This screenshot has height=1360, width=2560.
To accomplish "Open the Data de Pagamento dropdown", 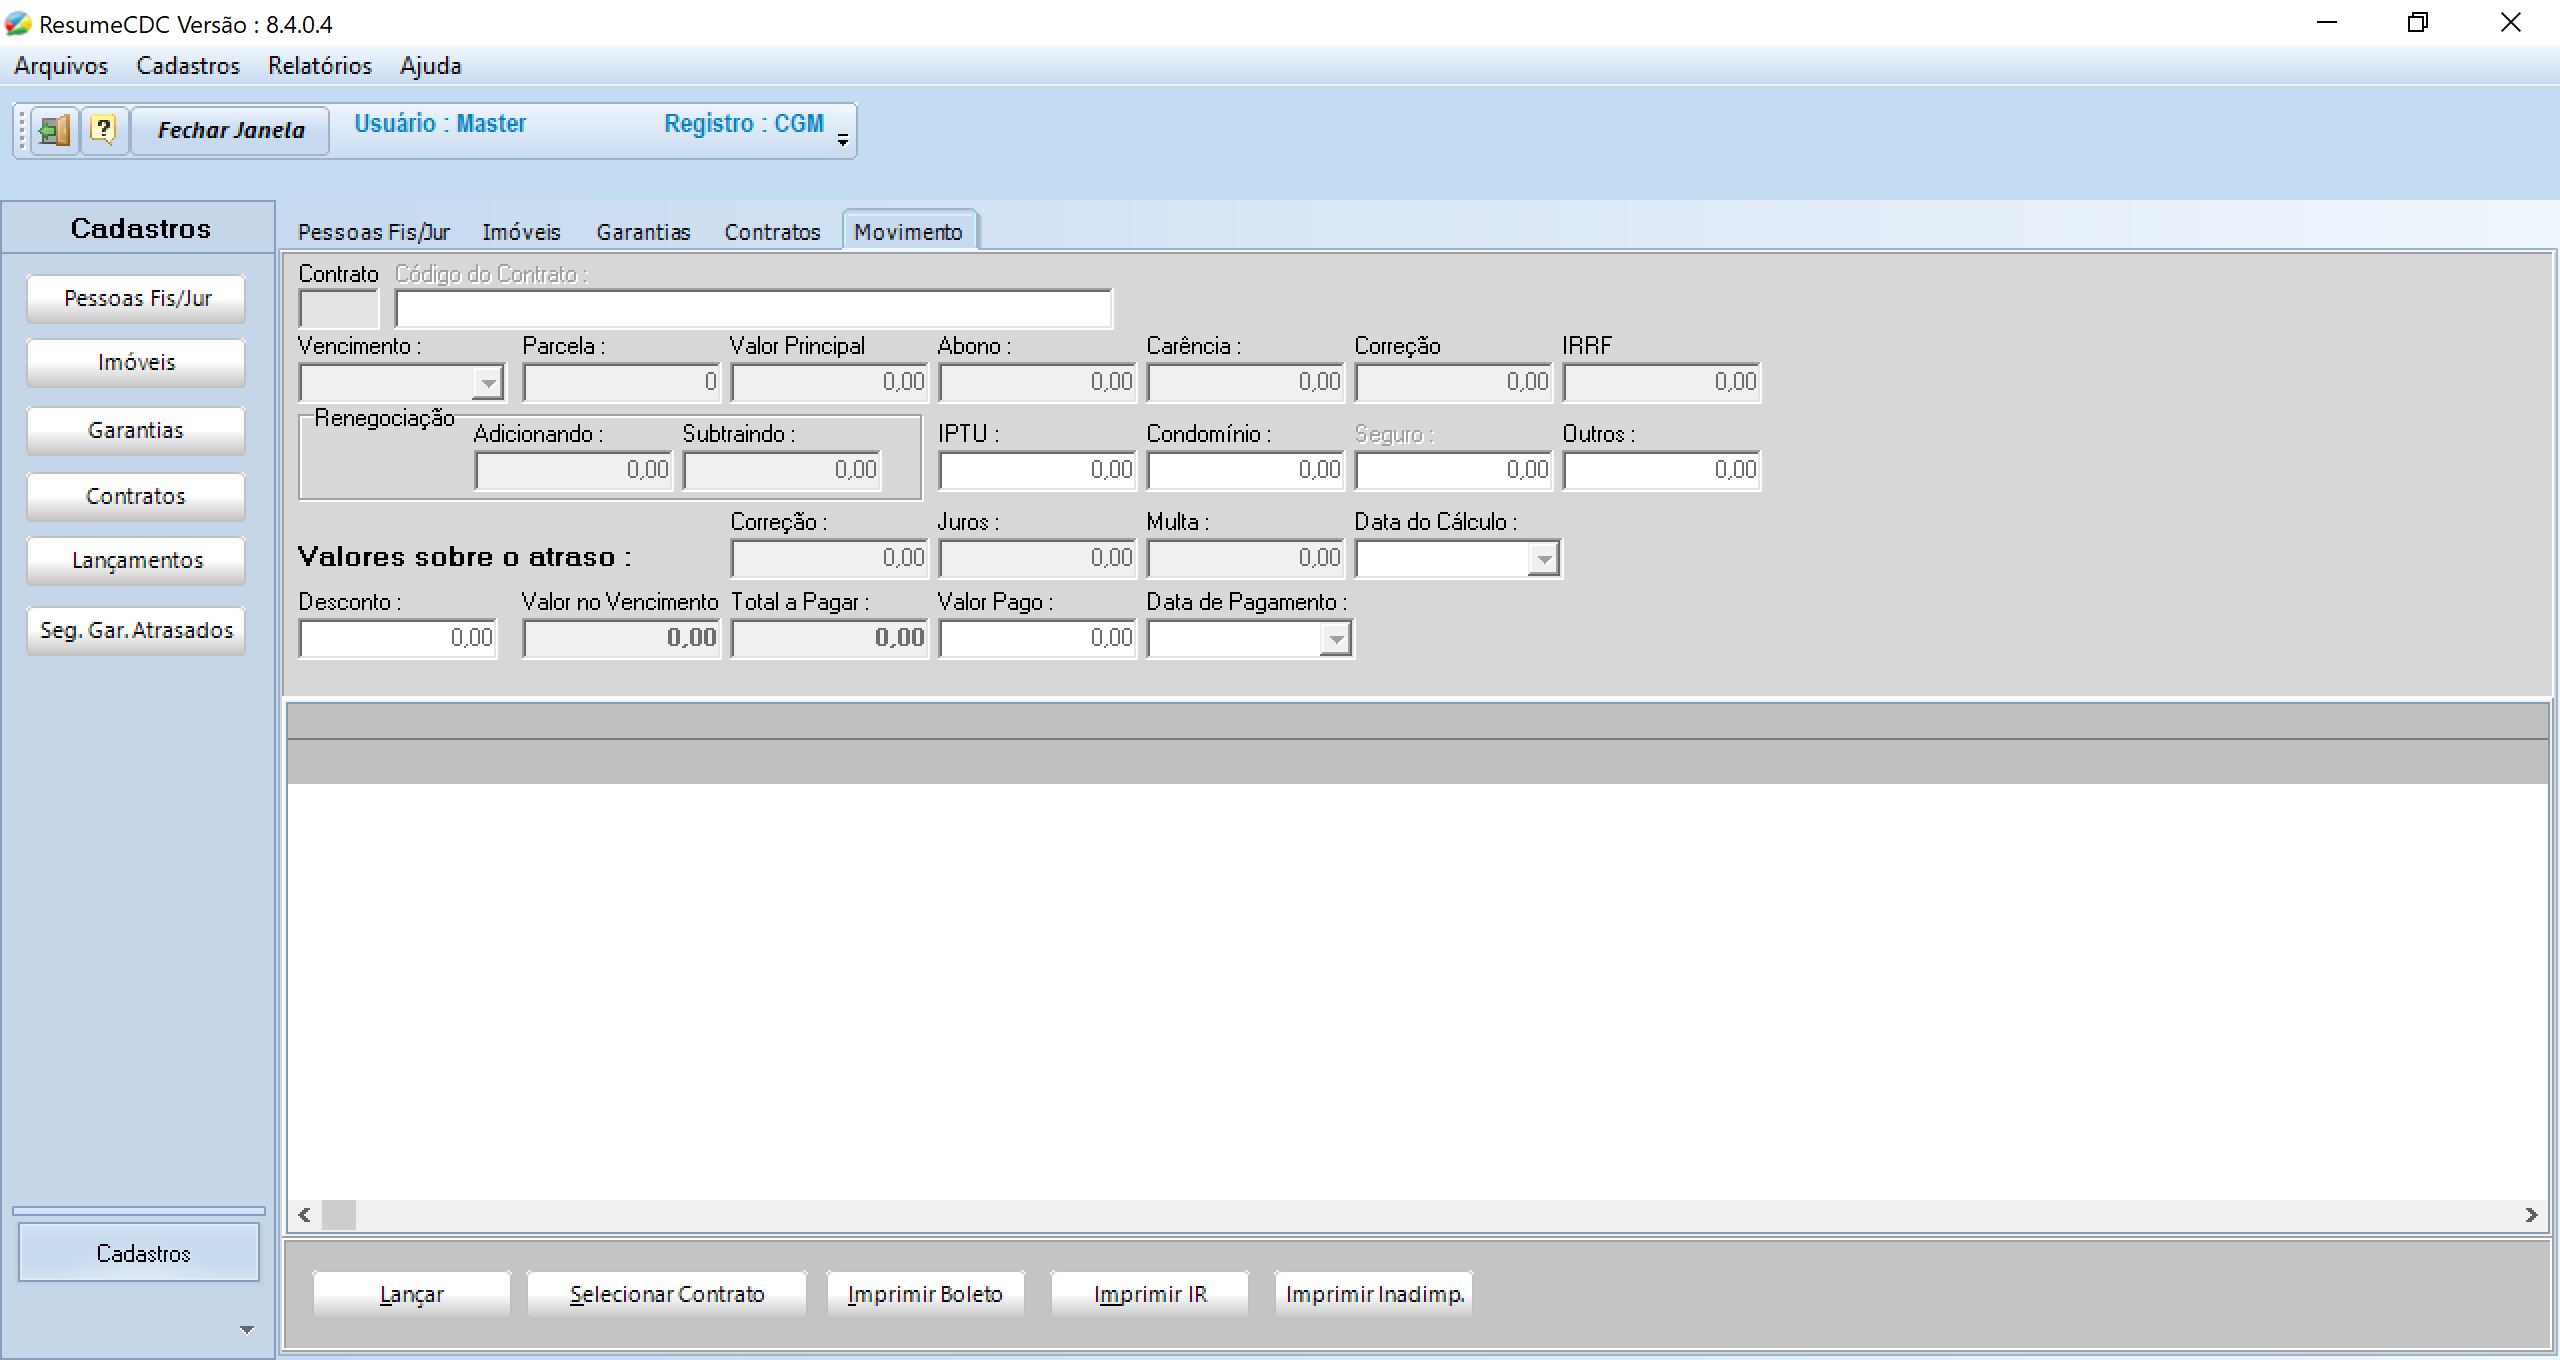I will click(1335, 639).
